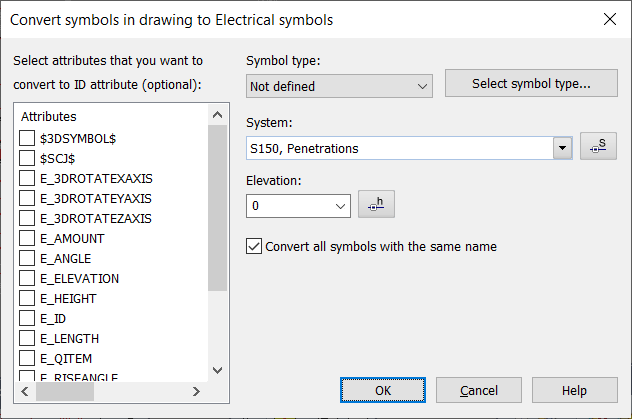The width and height of the screenshot is (632, 419).
Task: Check the $3DSYMBOL$ attribute box
Action: (28, 138)
